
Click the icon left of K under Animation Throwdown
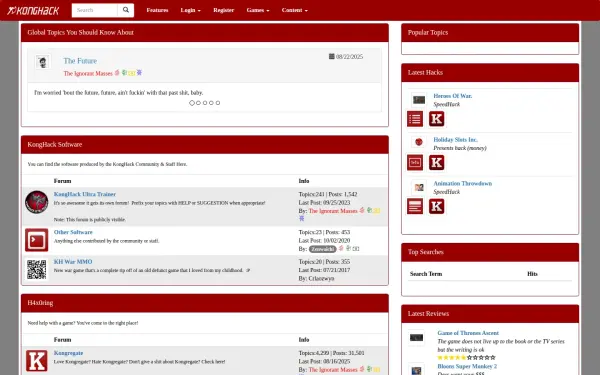415,207
